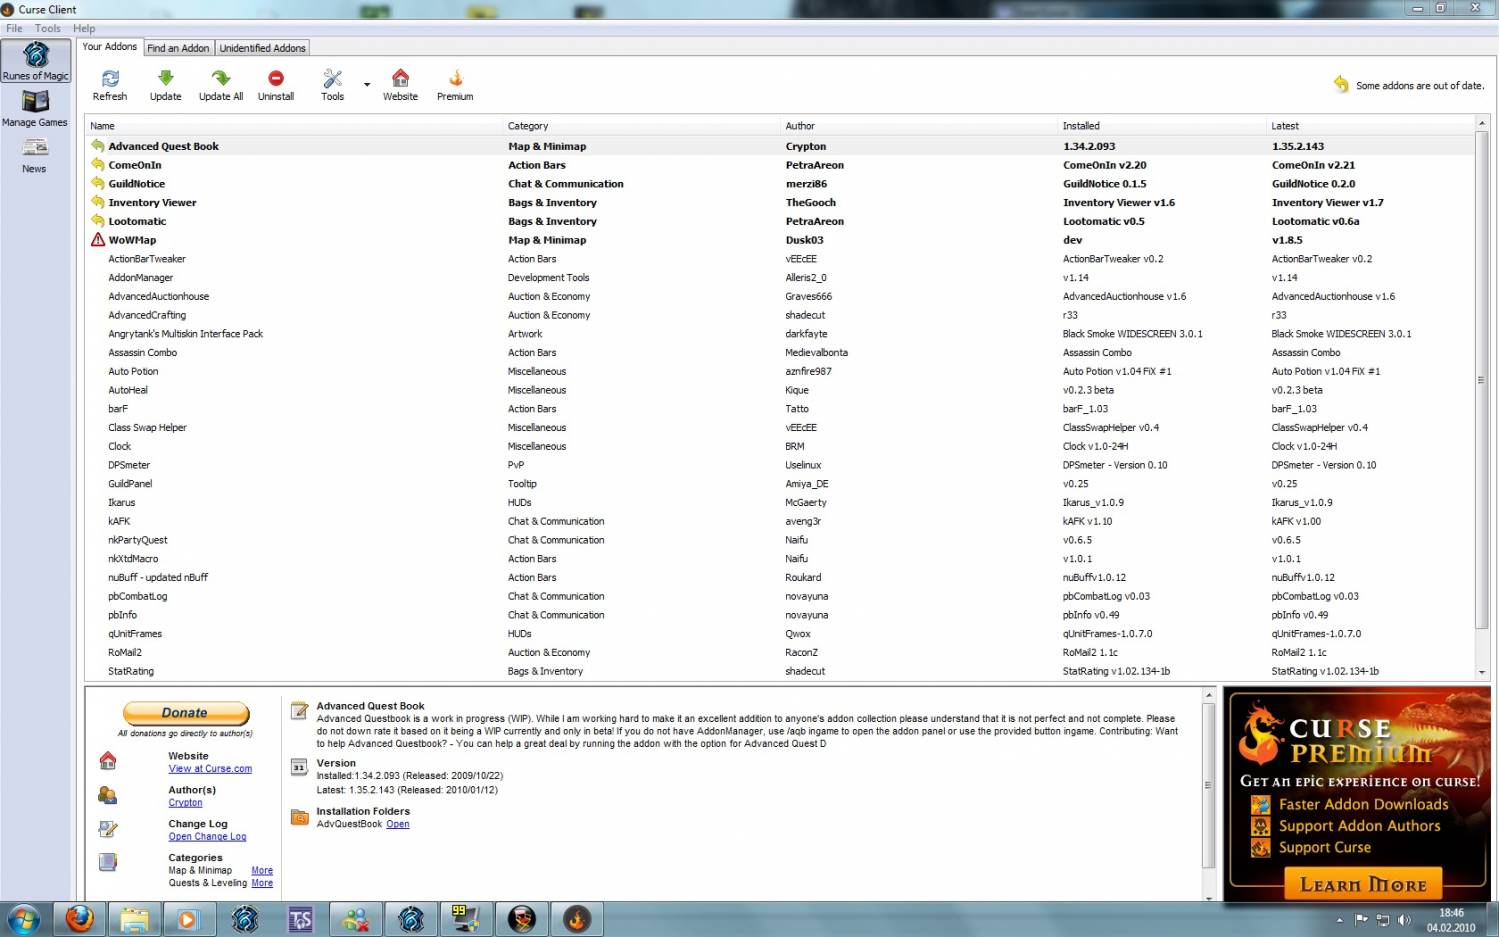The height and width of the screenshot is (937, 1499).
Task: Open Windows Explorer folder in taskbar
Action: (135, 919)
